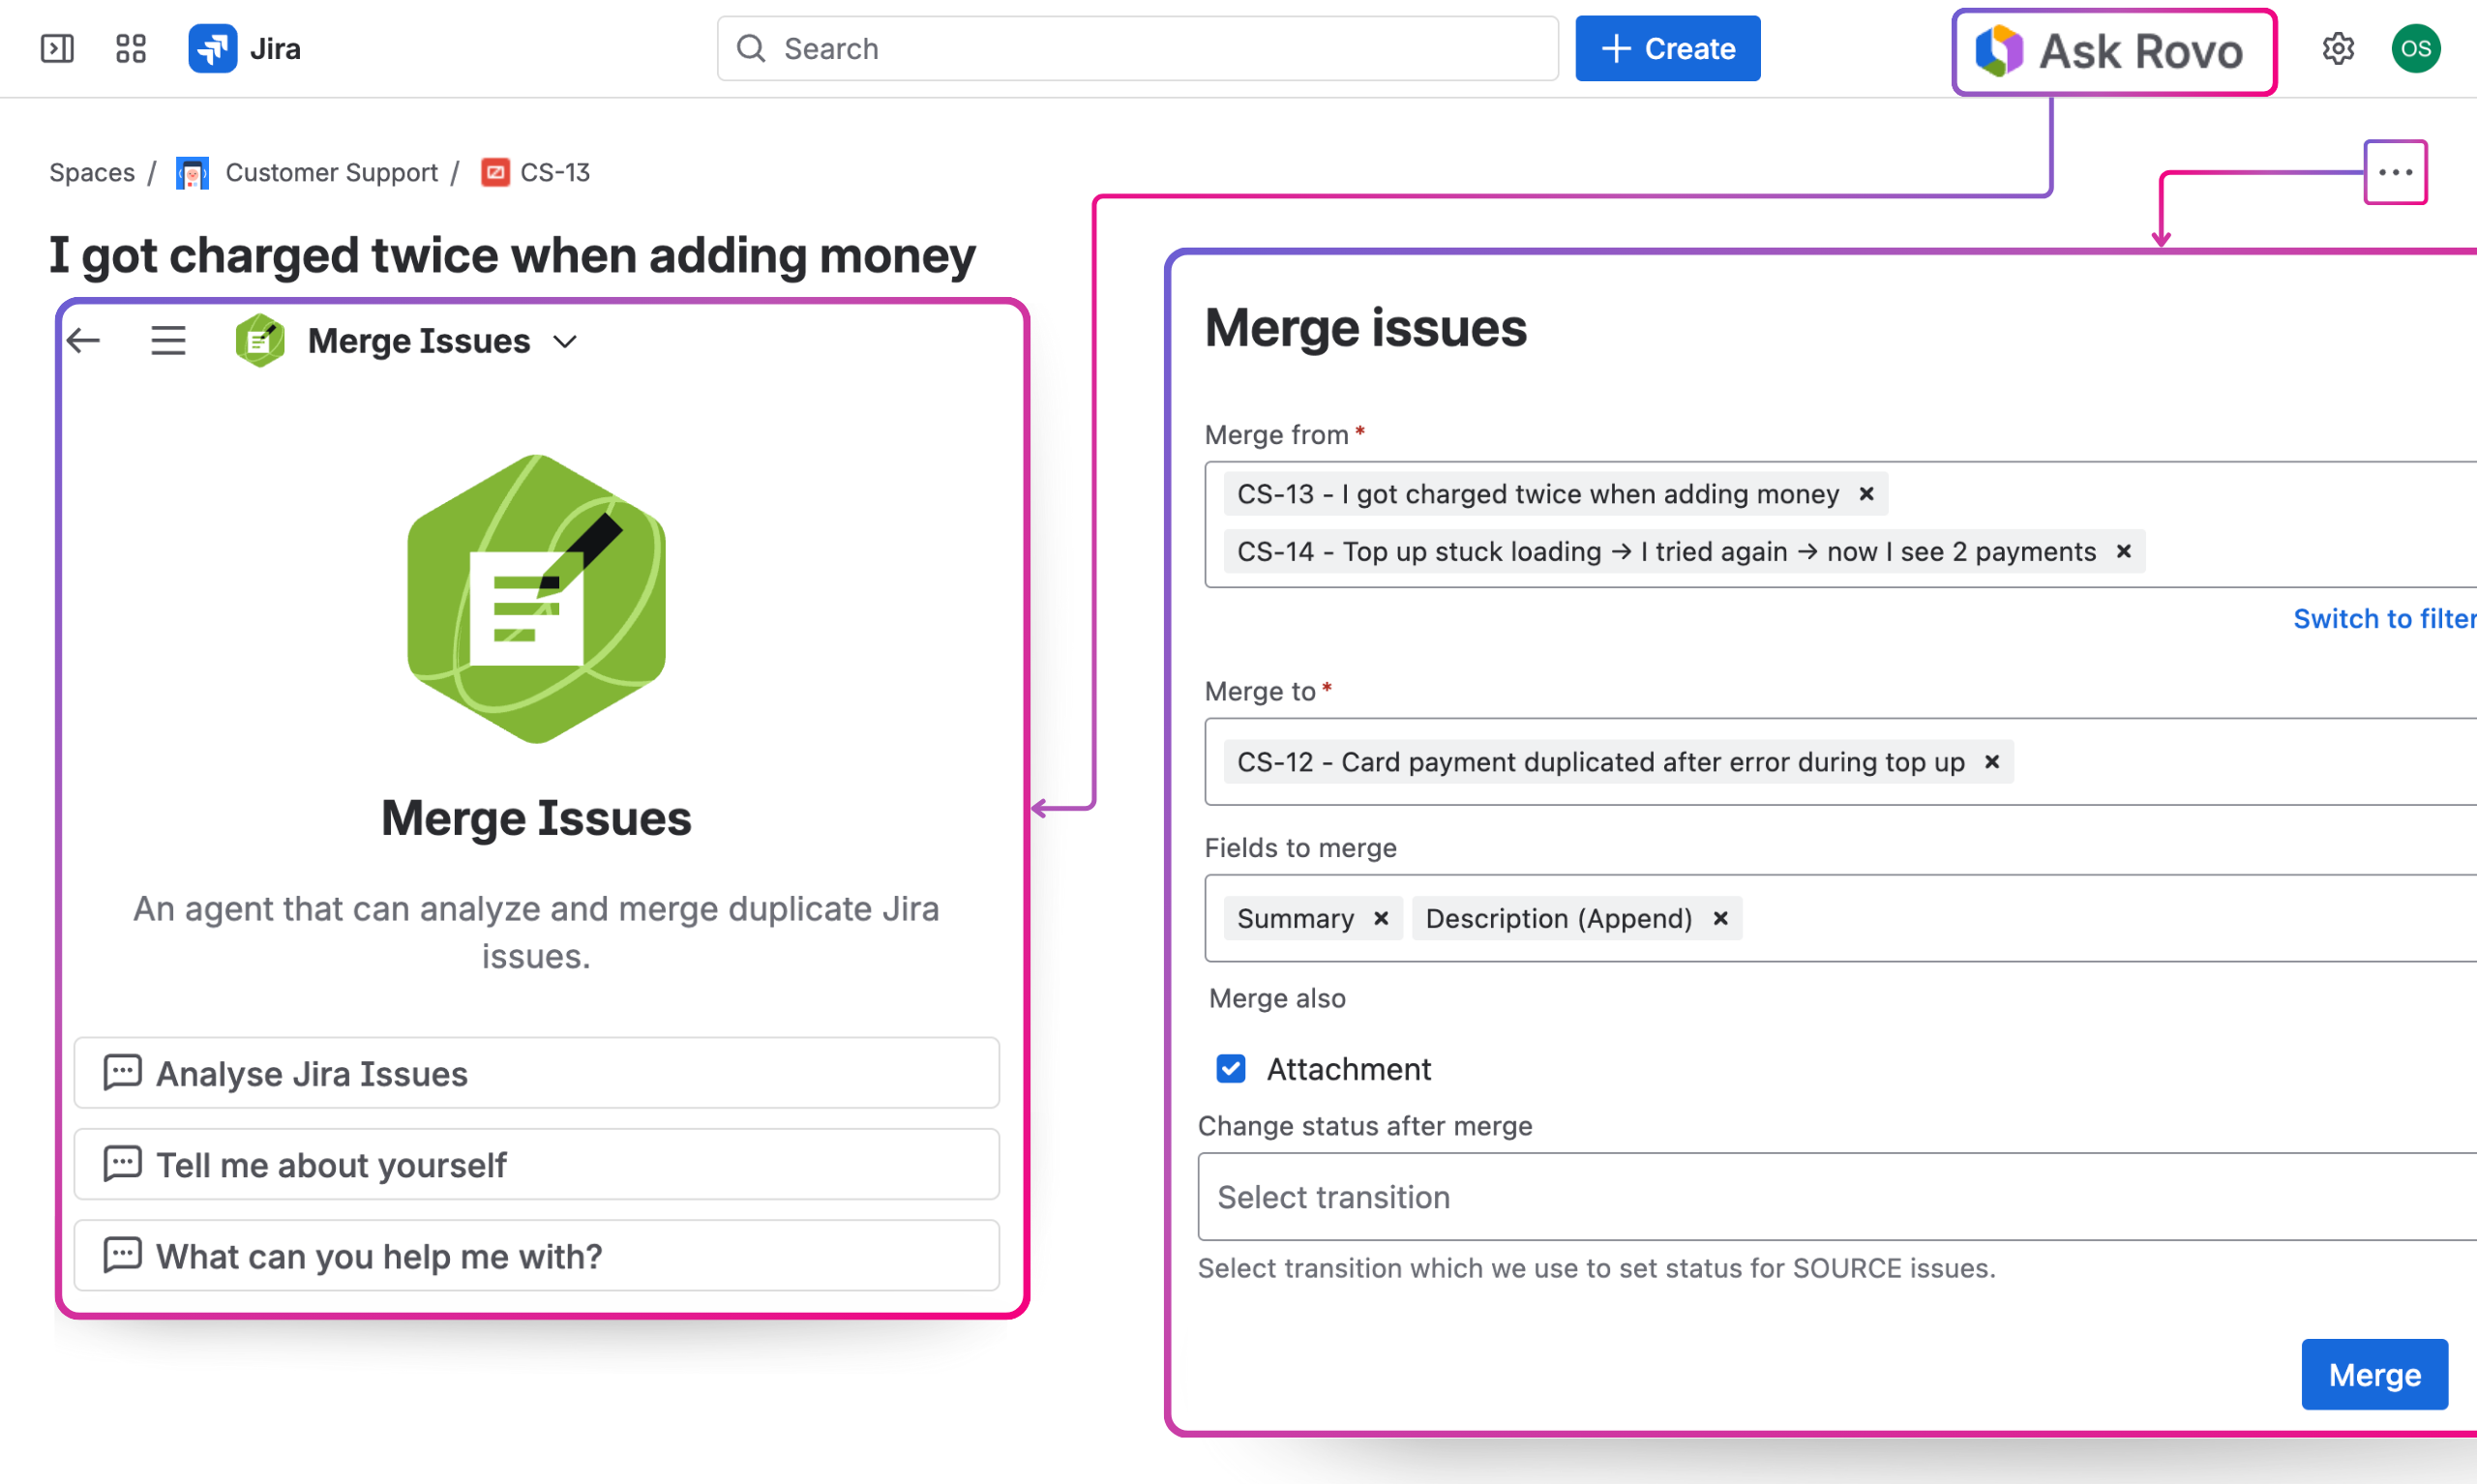Click the Jira logo icon
Image resolution: width=2477 pixels, height=1484 pixels.
click(212, 48)
